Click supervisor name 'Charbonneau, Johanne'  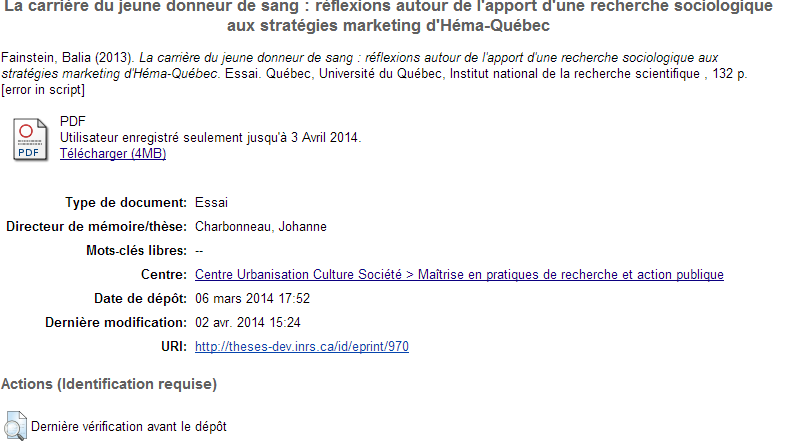point(261,227)
